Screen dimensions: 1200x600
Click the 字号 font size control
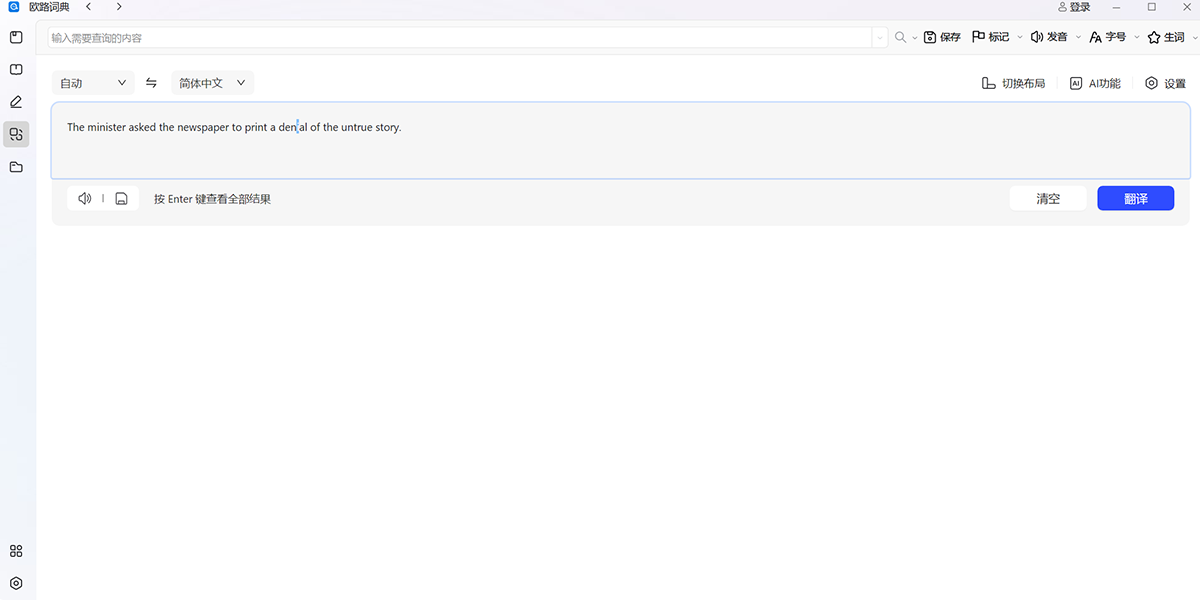pyautogui.click(x=1108, y=37)
